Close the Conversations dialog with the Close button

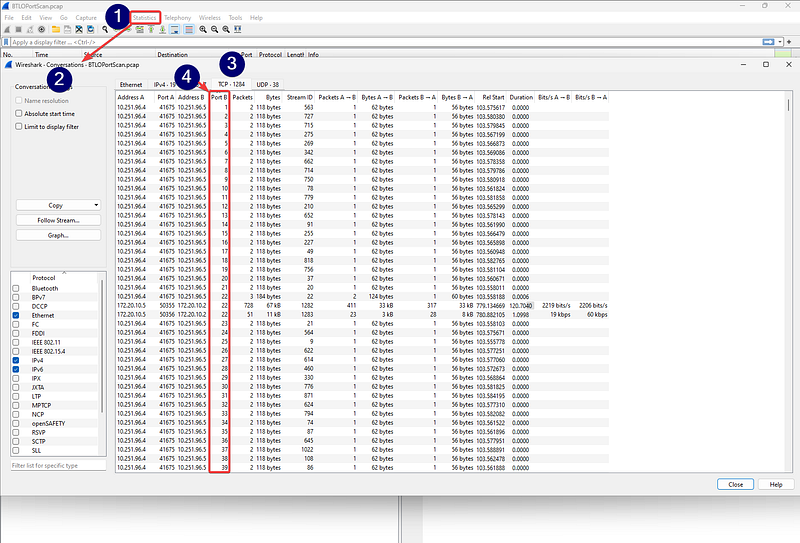[735, 484]
